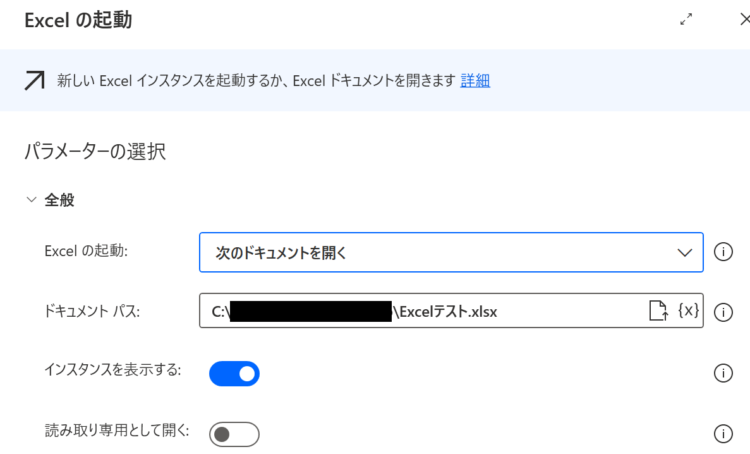
Task: Click the ドキュメント パス text field
Action: pyautogui.click(x=451, y=310)
